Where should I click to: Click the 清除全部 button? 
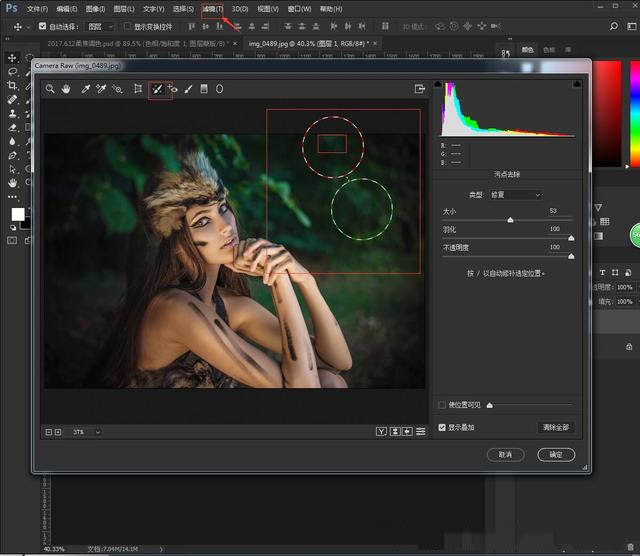coord(555,427)
